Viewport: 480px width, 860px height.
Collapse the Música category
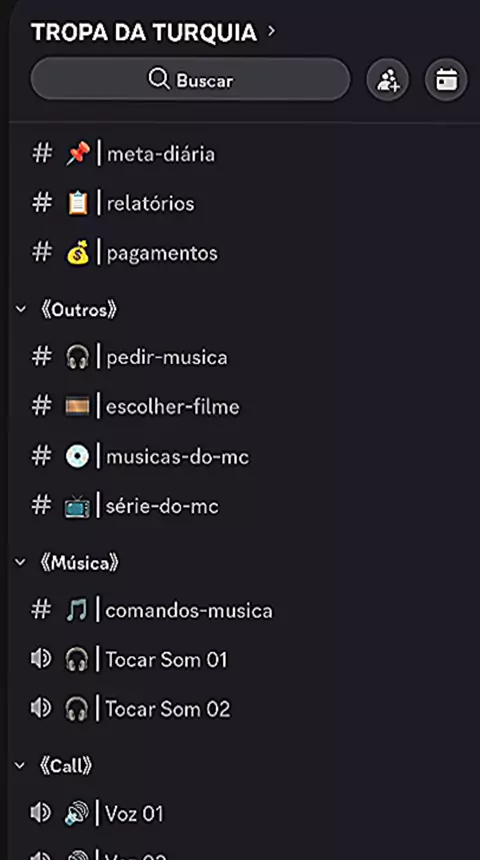21,562
